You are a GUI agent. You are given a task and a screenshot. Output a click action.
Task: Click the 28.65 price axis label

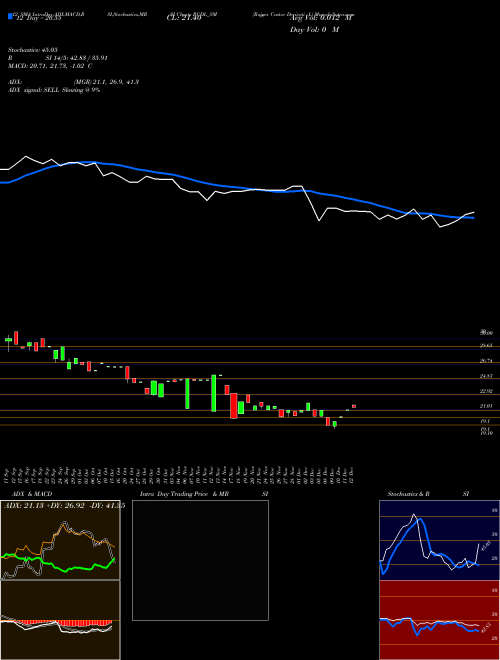(x=486, y=345)
